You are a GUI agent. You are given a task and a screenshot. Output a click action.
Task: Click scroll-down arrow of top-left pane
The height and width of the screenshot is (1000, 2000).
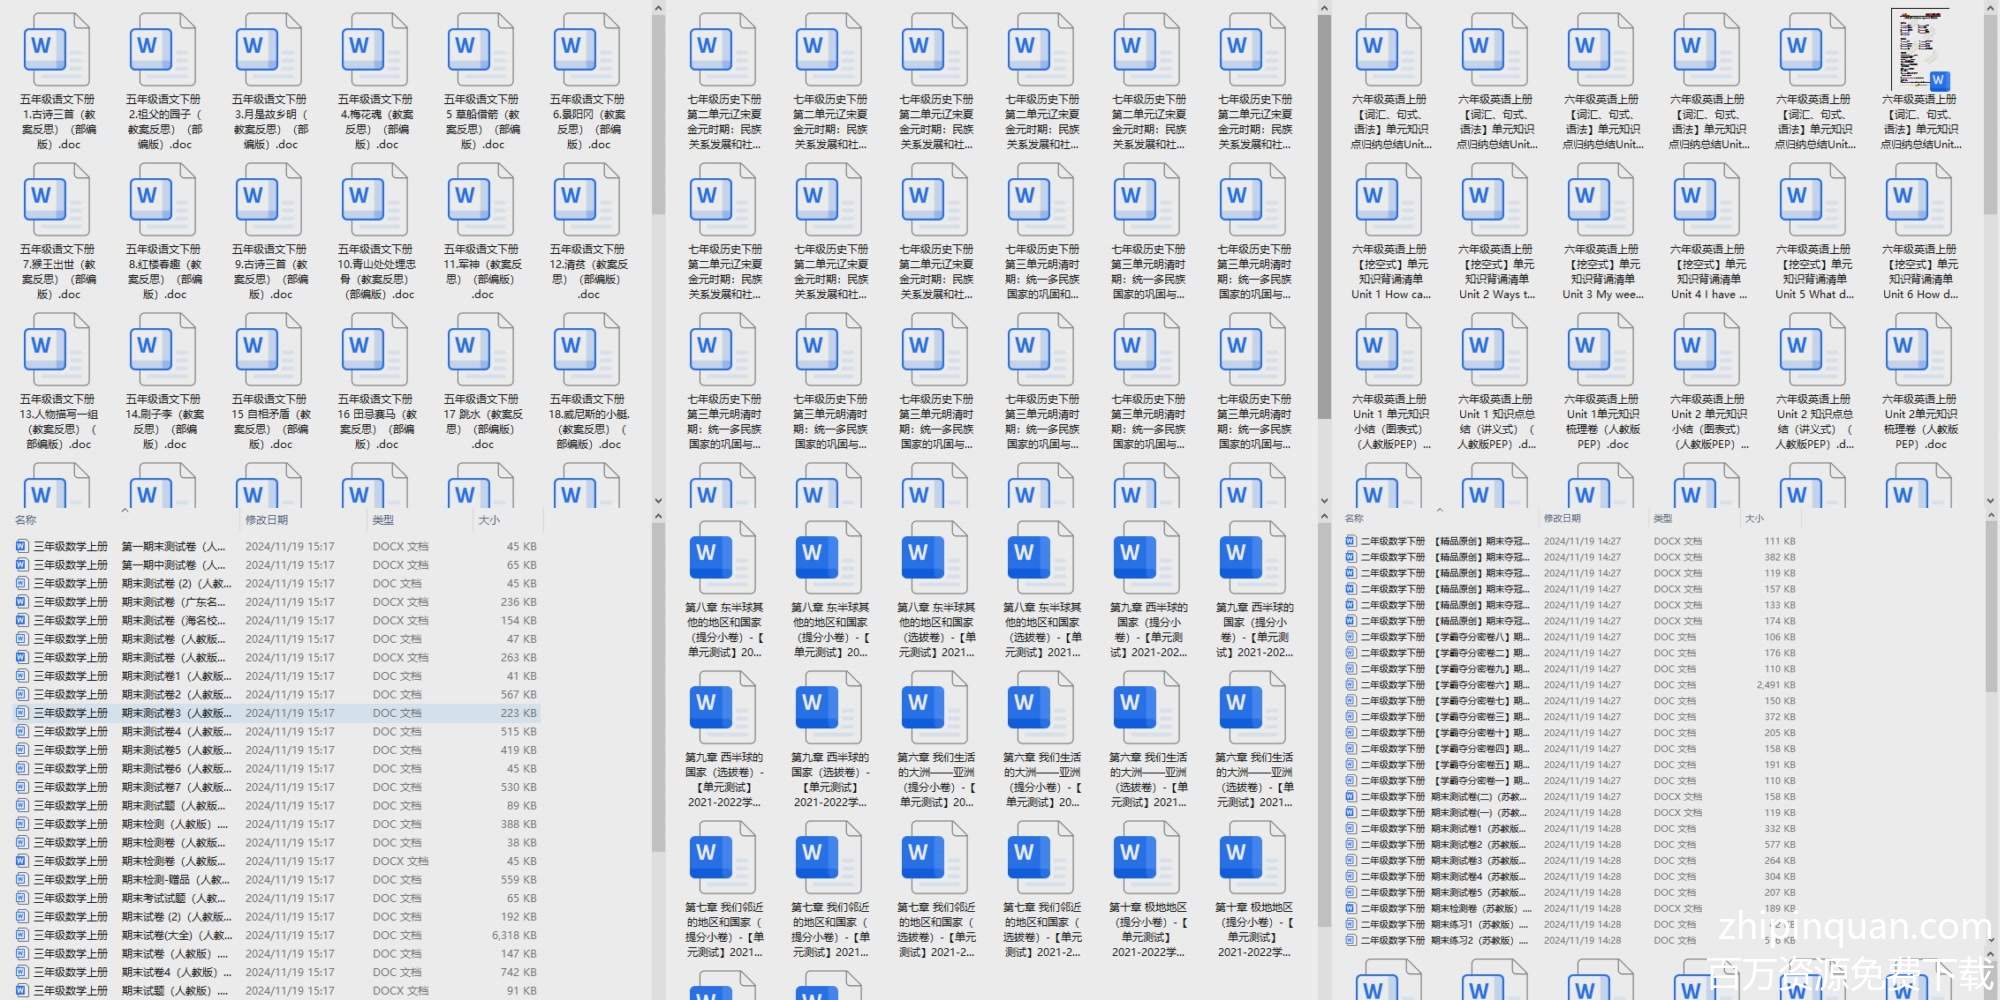(x=658, y=500)
